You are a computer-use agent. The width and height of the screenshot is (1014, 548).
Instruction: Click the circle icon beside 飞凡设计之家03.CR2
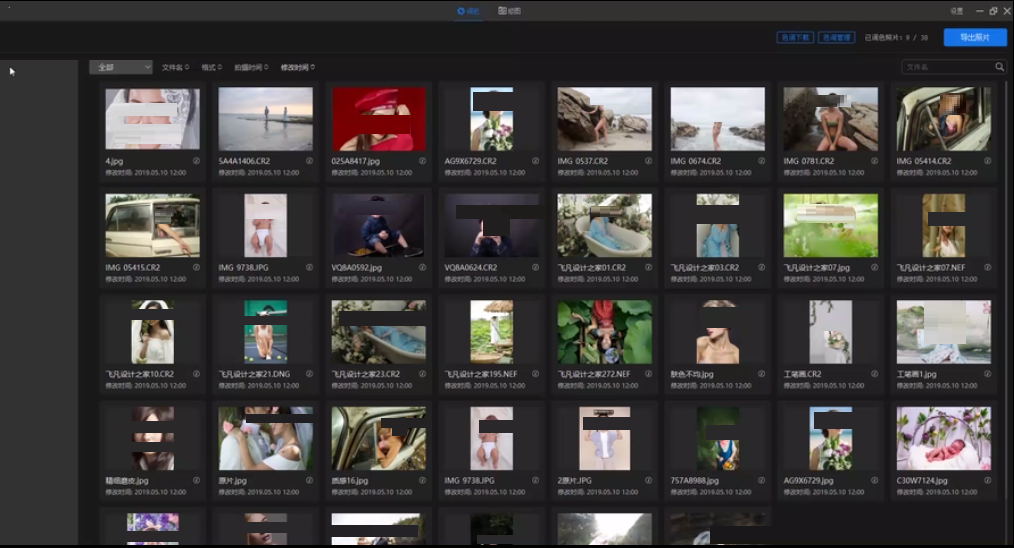(761, 267)
